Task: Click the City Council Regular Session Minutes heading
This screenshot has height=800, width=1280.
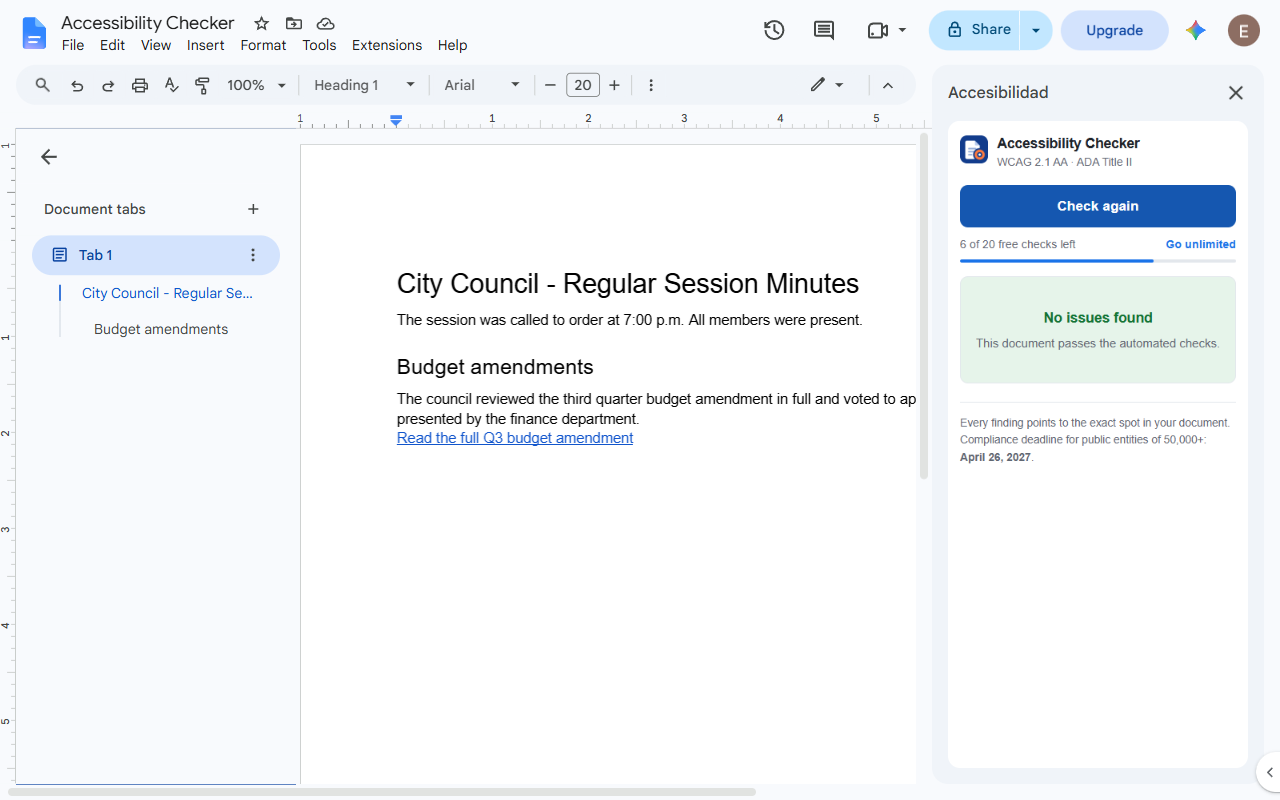Action: point(628,284)
